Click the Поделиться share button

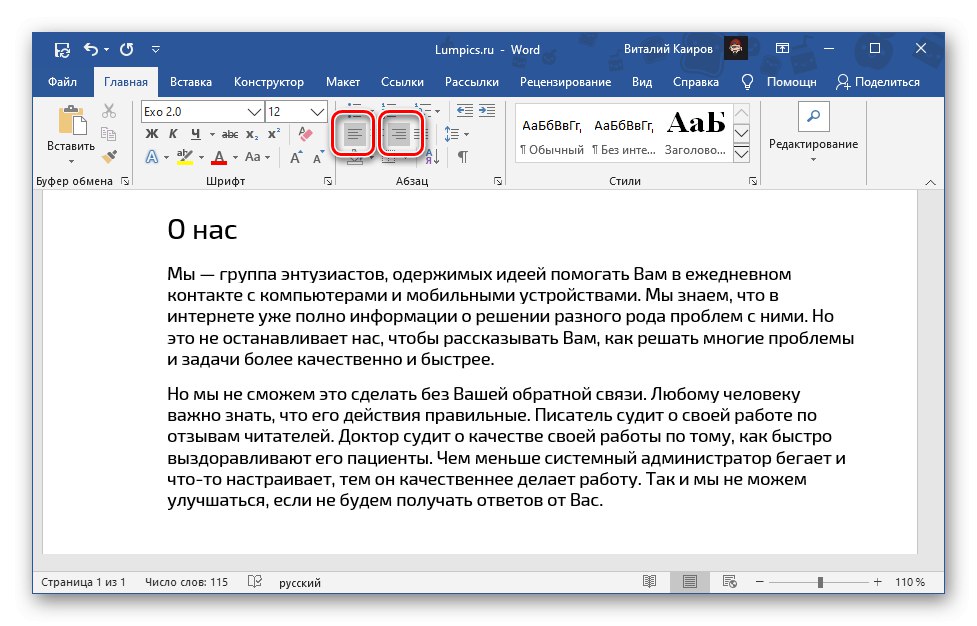coord(877,82)
